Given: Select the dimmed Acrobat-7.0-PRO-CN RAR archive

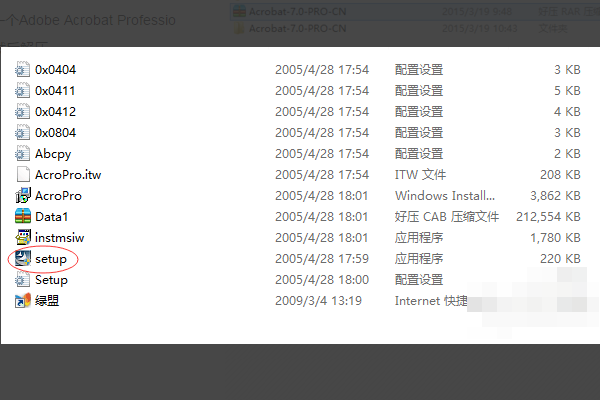Looking at the screenshot, I should 285,12.
